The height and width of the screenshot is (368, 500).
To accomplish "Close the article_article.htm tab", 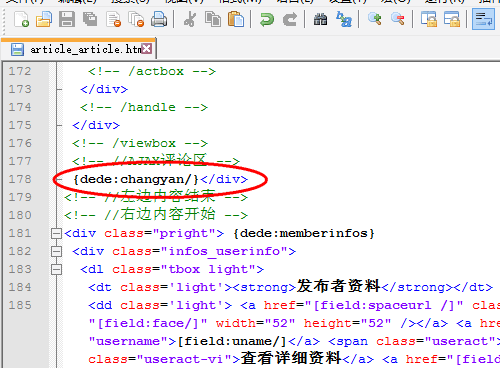I will [147, 49].
